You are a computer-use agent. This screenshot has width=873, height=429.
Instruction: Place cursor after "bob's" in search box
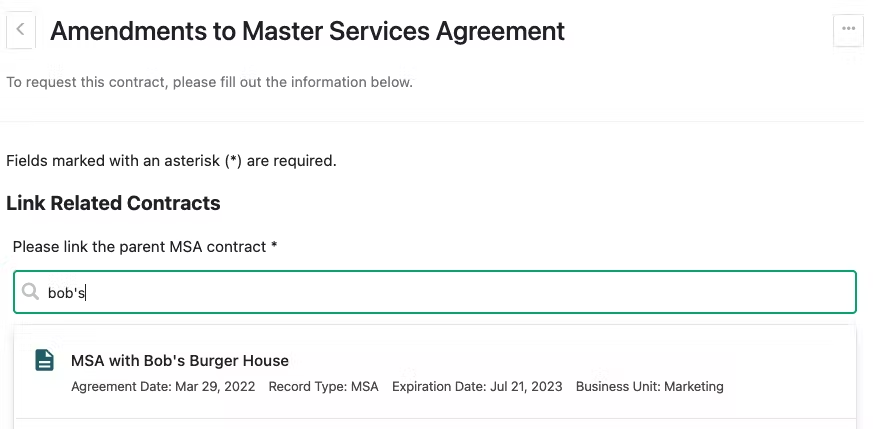pos(86,293)
